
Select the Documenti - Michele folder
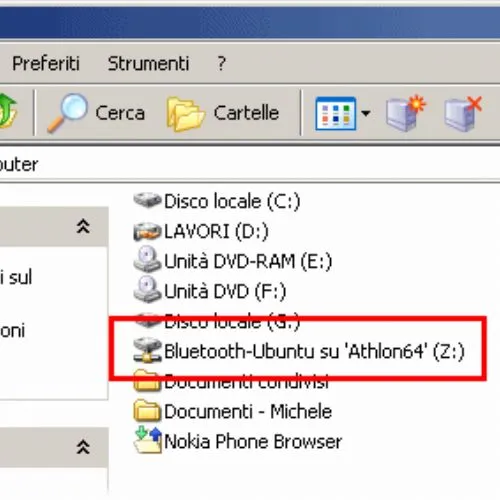[x=232, y=411]
